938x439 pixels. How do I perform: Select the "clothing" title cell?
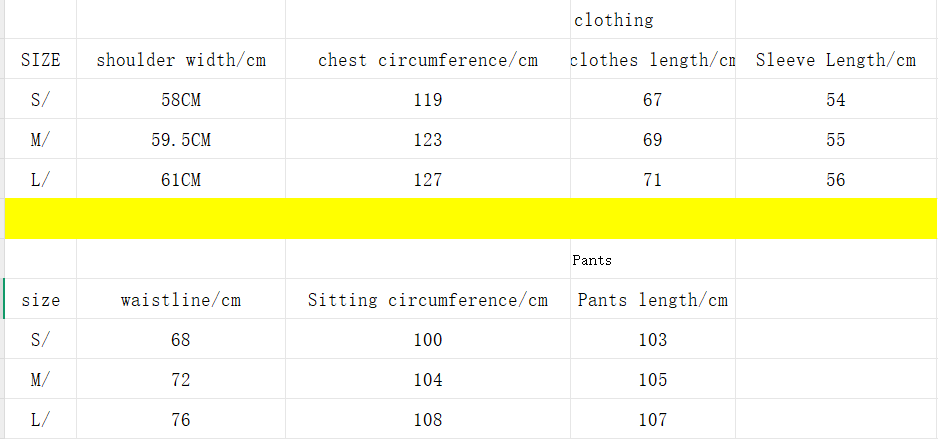click(x=614, y=20)
